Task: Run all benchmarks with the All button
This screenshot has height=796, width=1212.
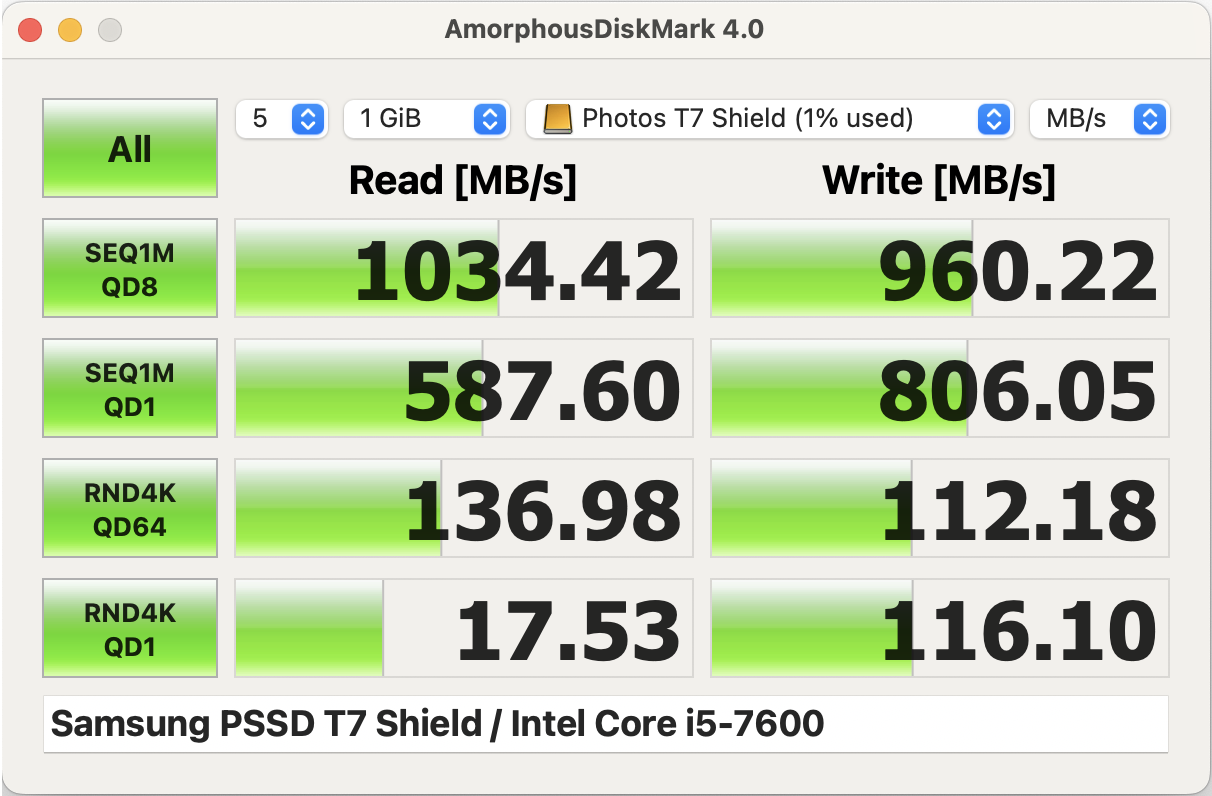Action: point(130,148)
